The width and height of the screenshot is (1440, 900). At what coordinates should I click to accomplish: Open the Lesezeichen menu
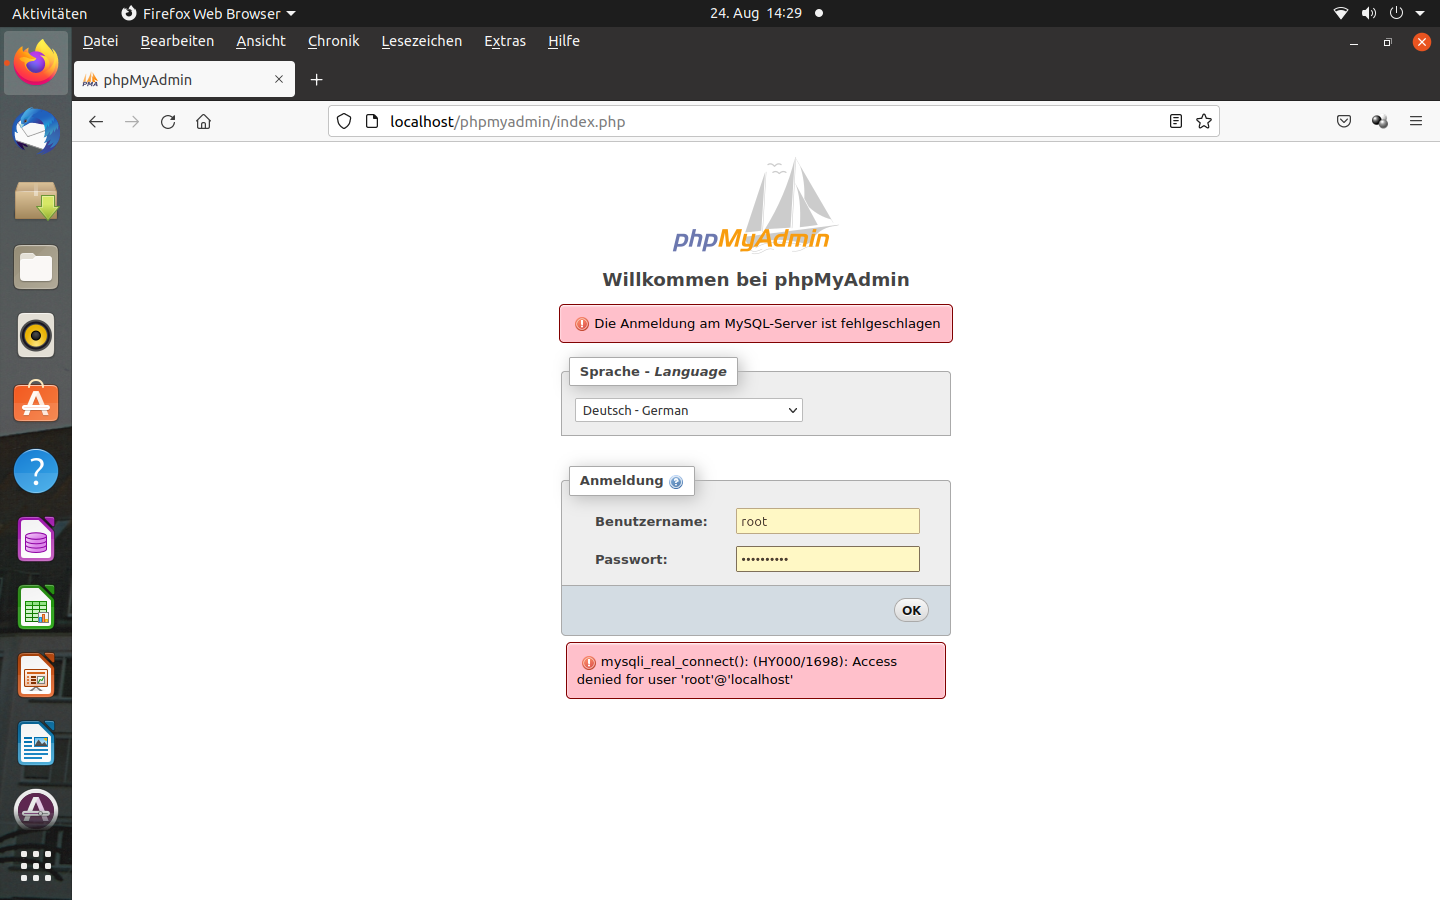[422, 41]
